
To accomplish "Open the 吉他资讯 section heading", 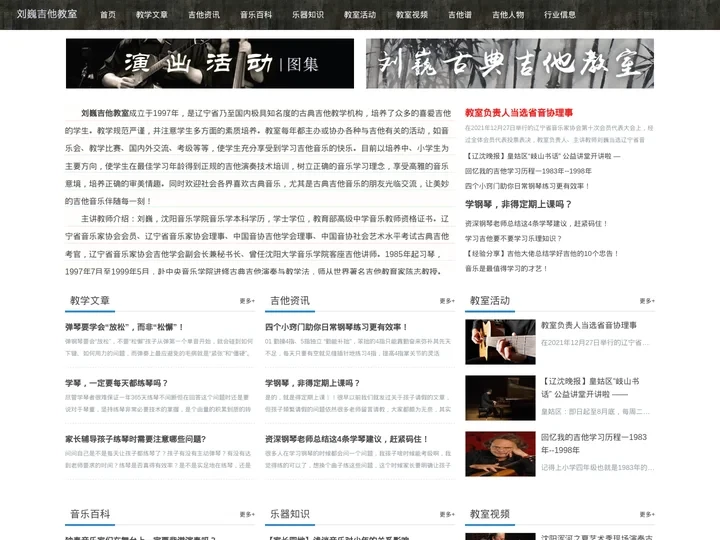I will [x=290, y=301].
